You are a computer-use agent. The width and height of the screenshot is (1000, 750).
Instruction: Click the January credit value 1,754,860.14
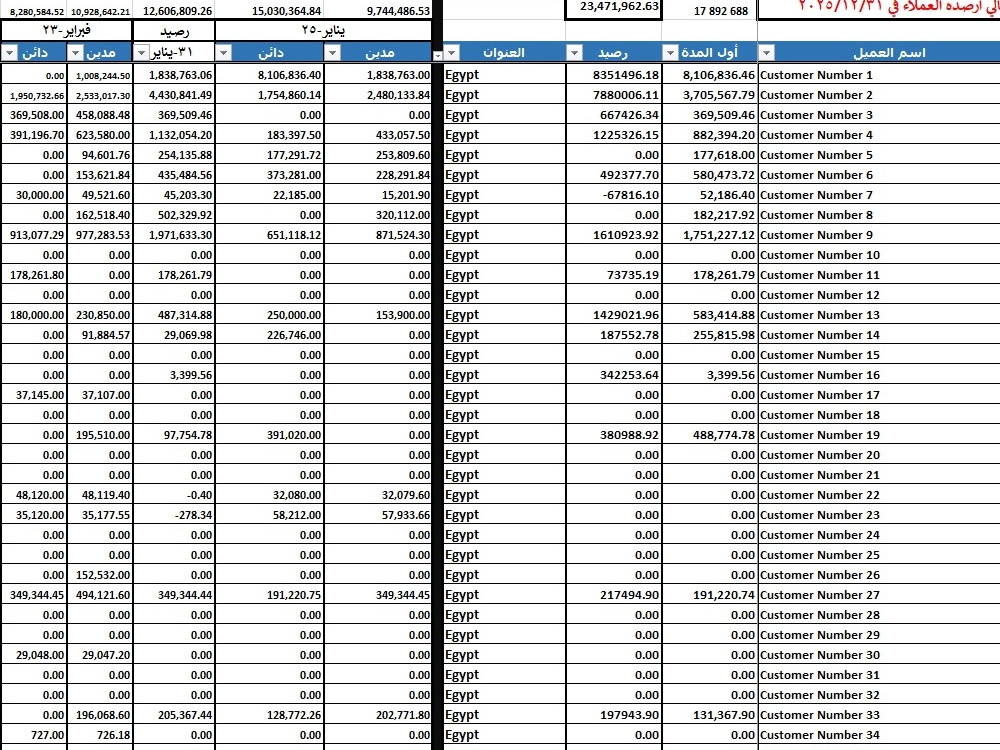tap(270, 95)
